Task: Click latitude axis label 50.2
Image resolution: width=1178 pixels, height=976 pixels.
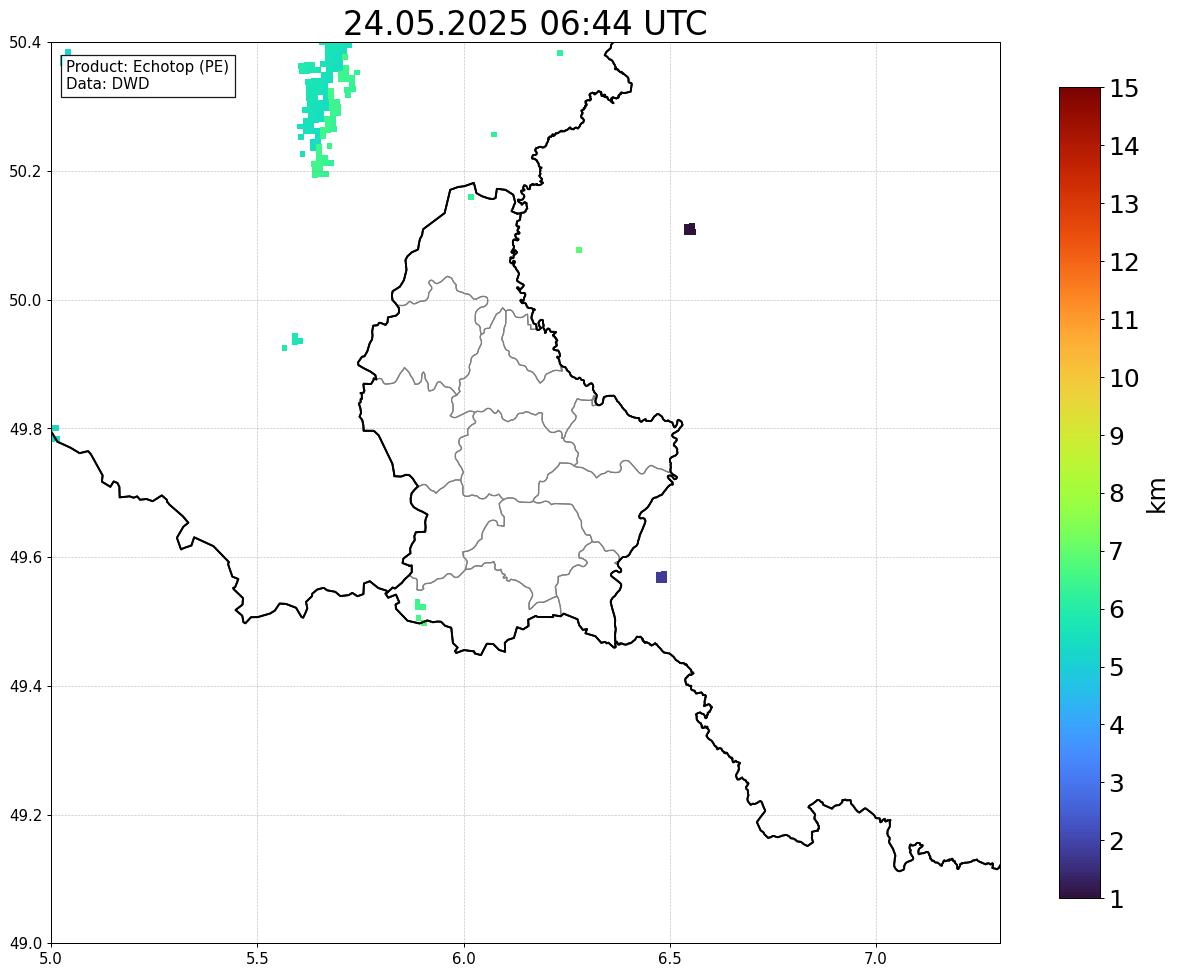Action: [x=25, y=171]
